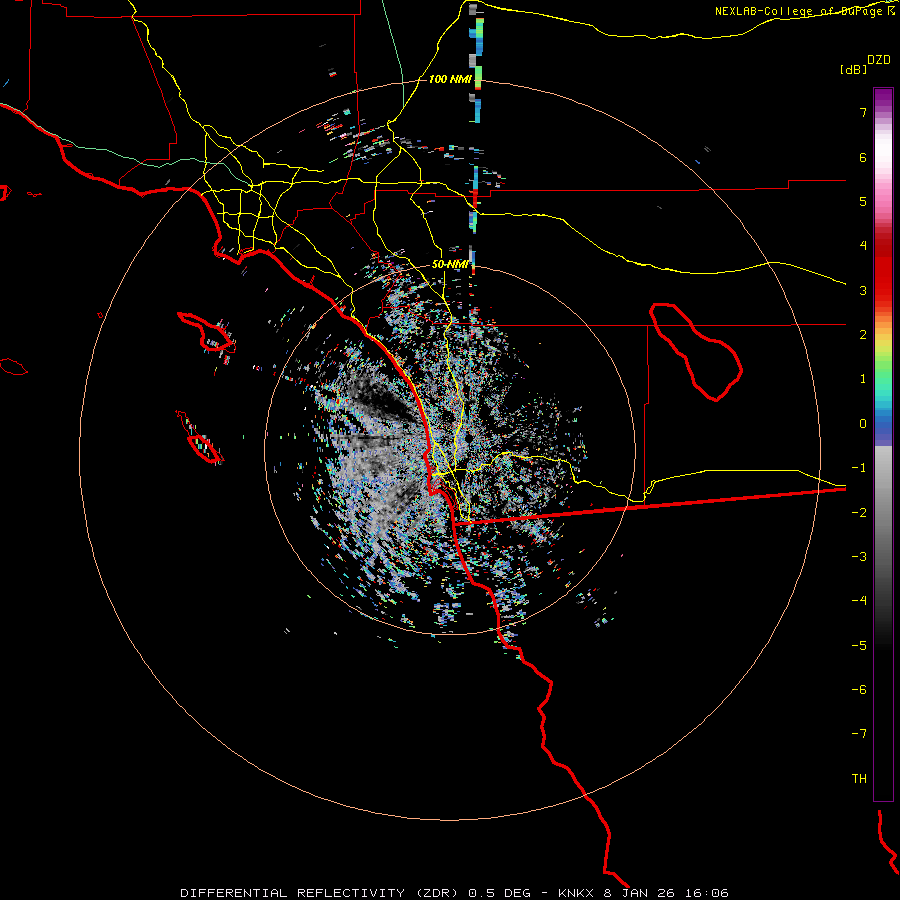Click the DIFFERENTIAL REFLECTIVITY caption text
Viewport: 900px width, 900px height.
tap(292, 893)
